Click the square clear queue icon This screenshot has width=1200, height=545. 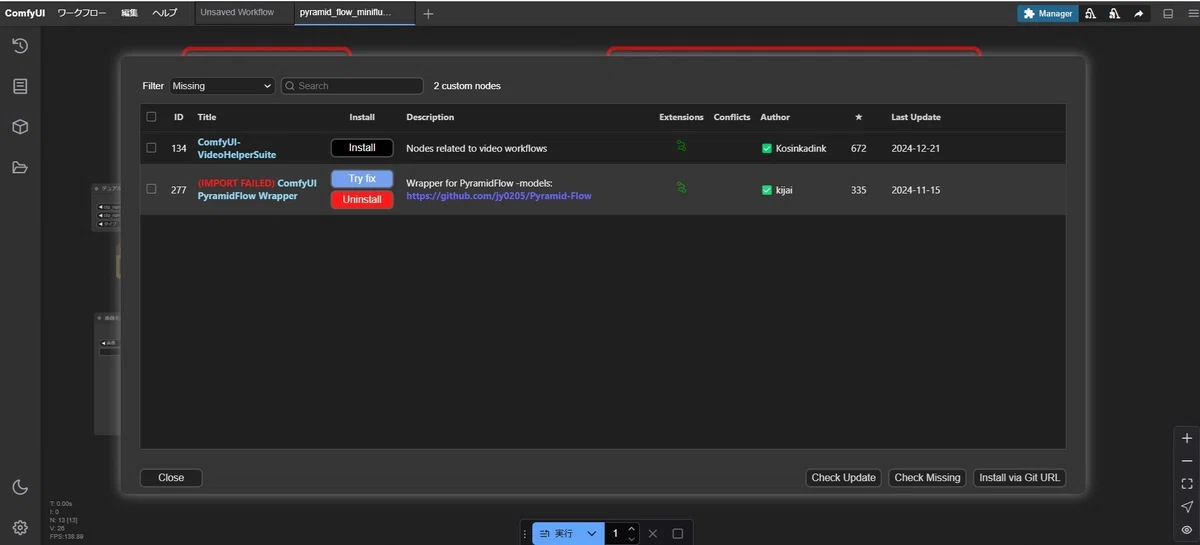point(677,534)
